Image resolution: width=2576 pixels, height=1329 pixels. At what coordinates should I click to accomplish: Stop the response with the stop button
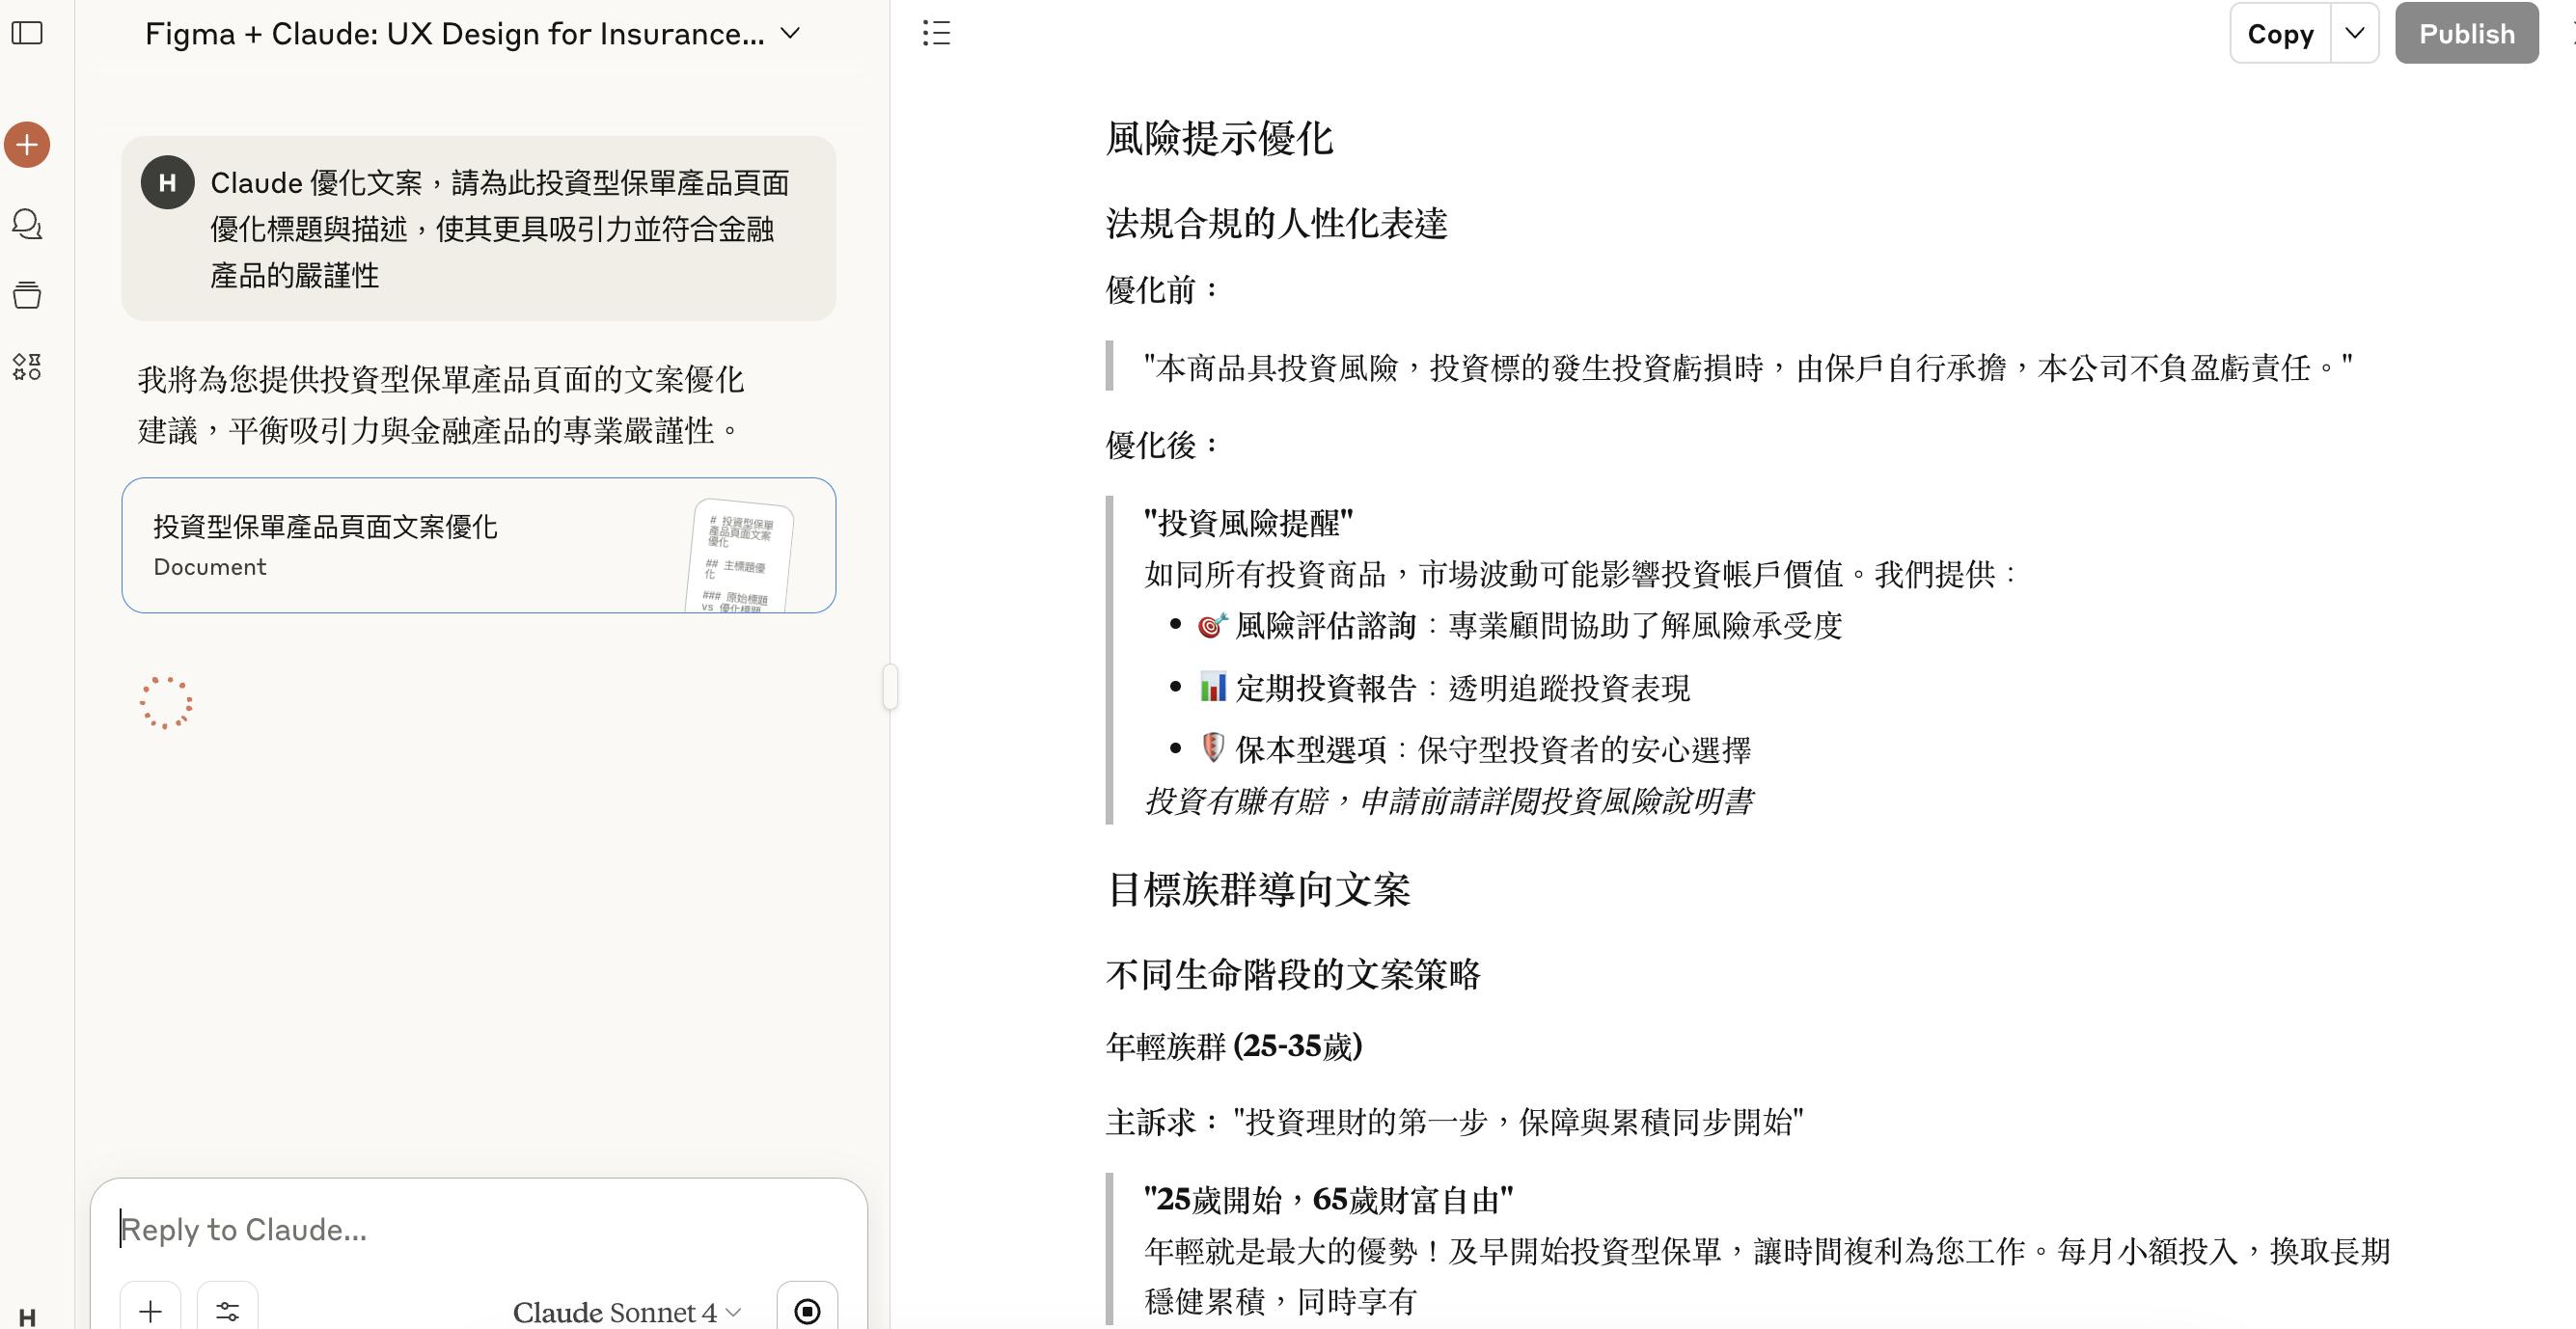pyautogui.click(x=807, y=1310)
